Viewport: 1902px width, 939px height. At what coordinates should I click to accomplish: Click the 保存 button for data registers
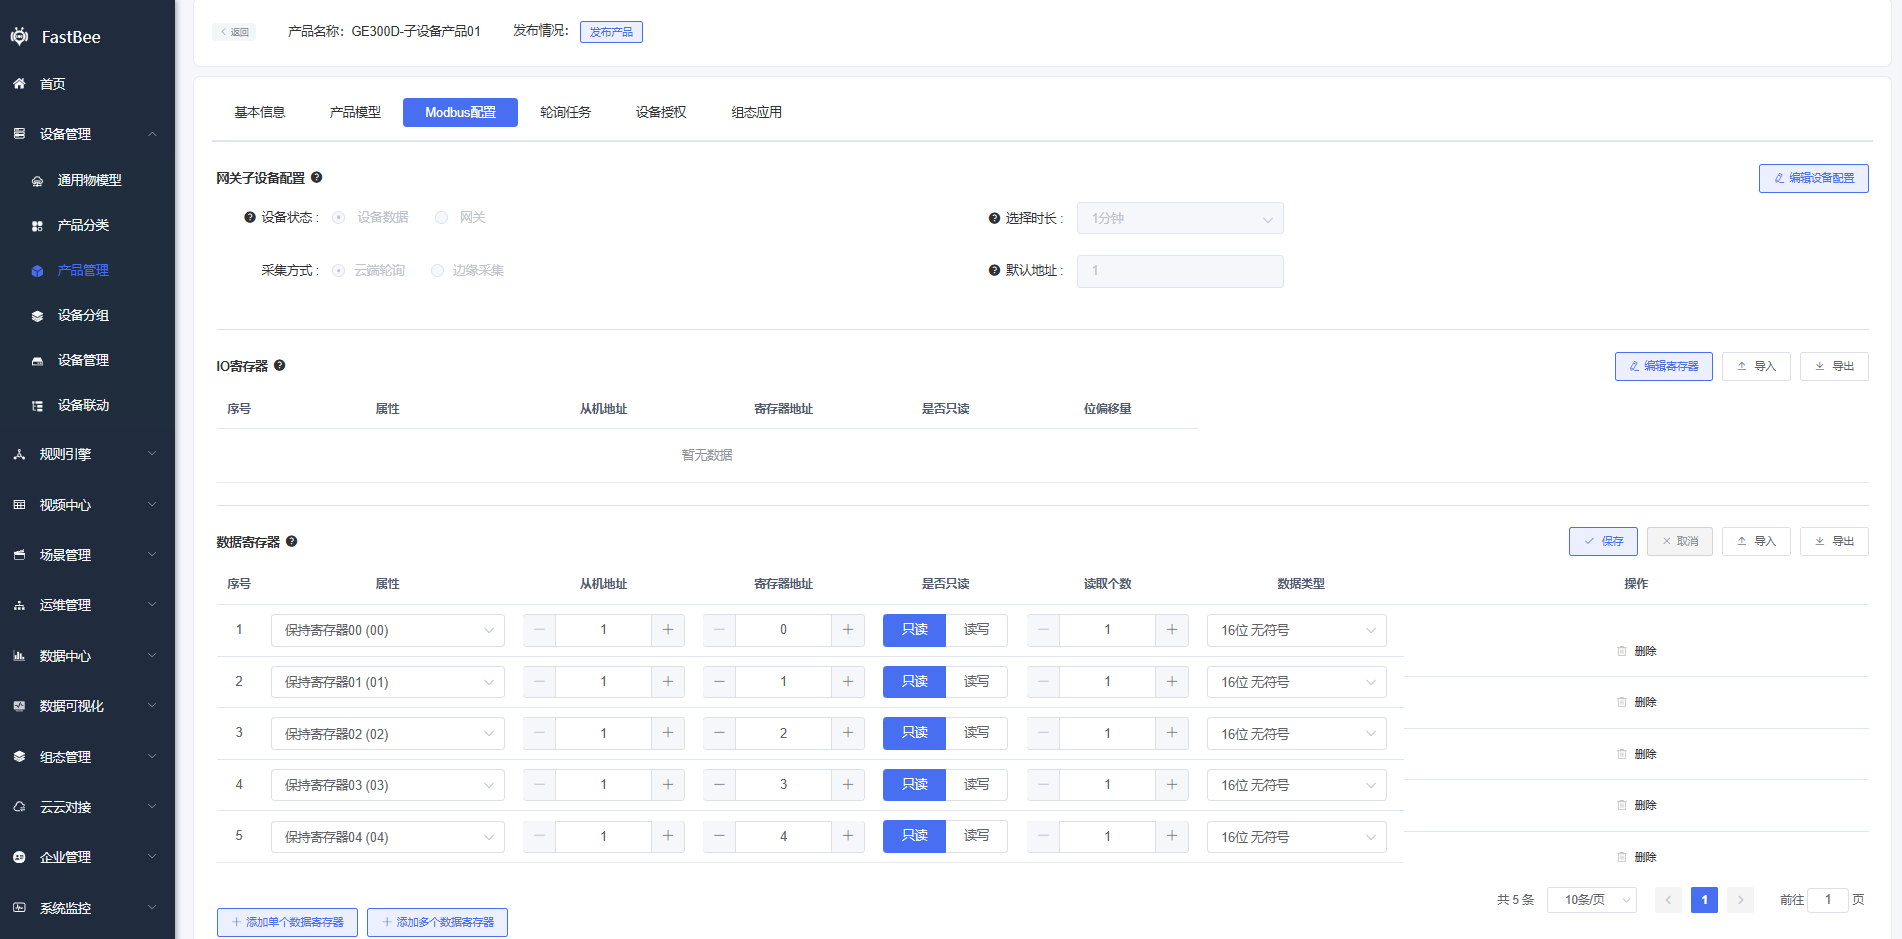pyautogui.click(x=1602, y=541)
